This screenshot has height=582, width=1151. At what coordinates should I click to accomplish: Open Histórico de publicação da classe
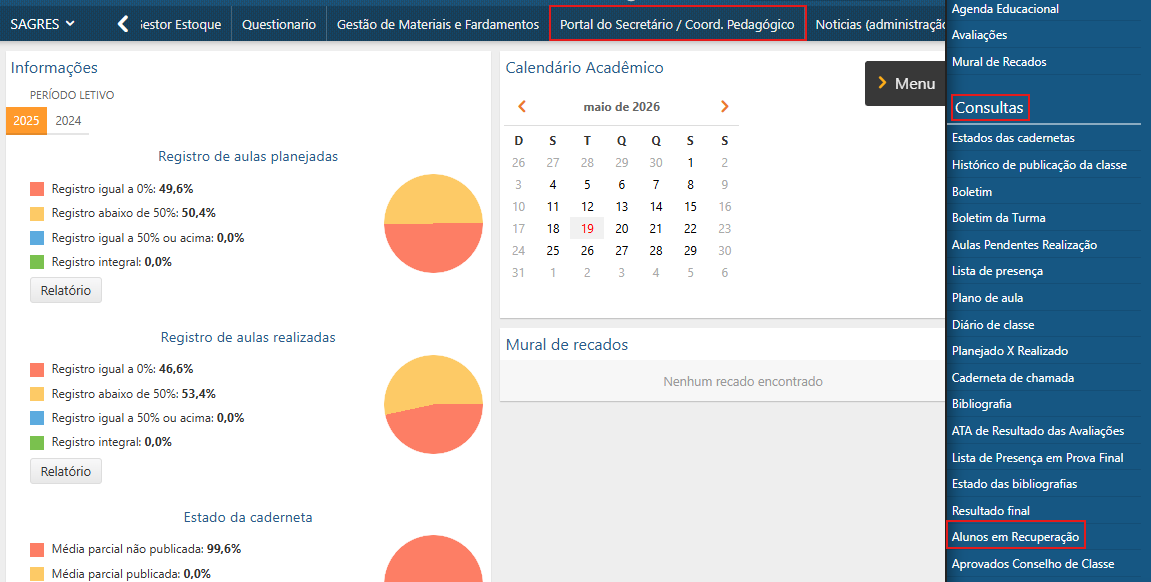(1039, 165)
